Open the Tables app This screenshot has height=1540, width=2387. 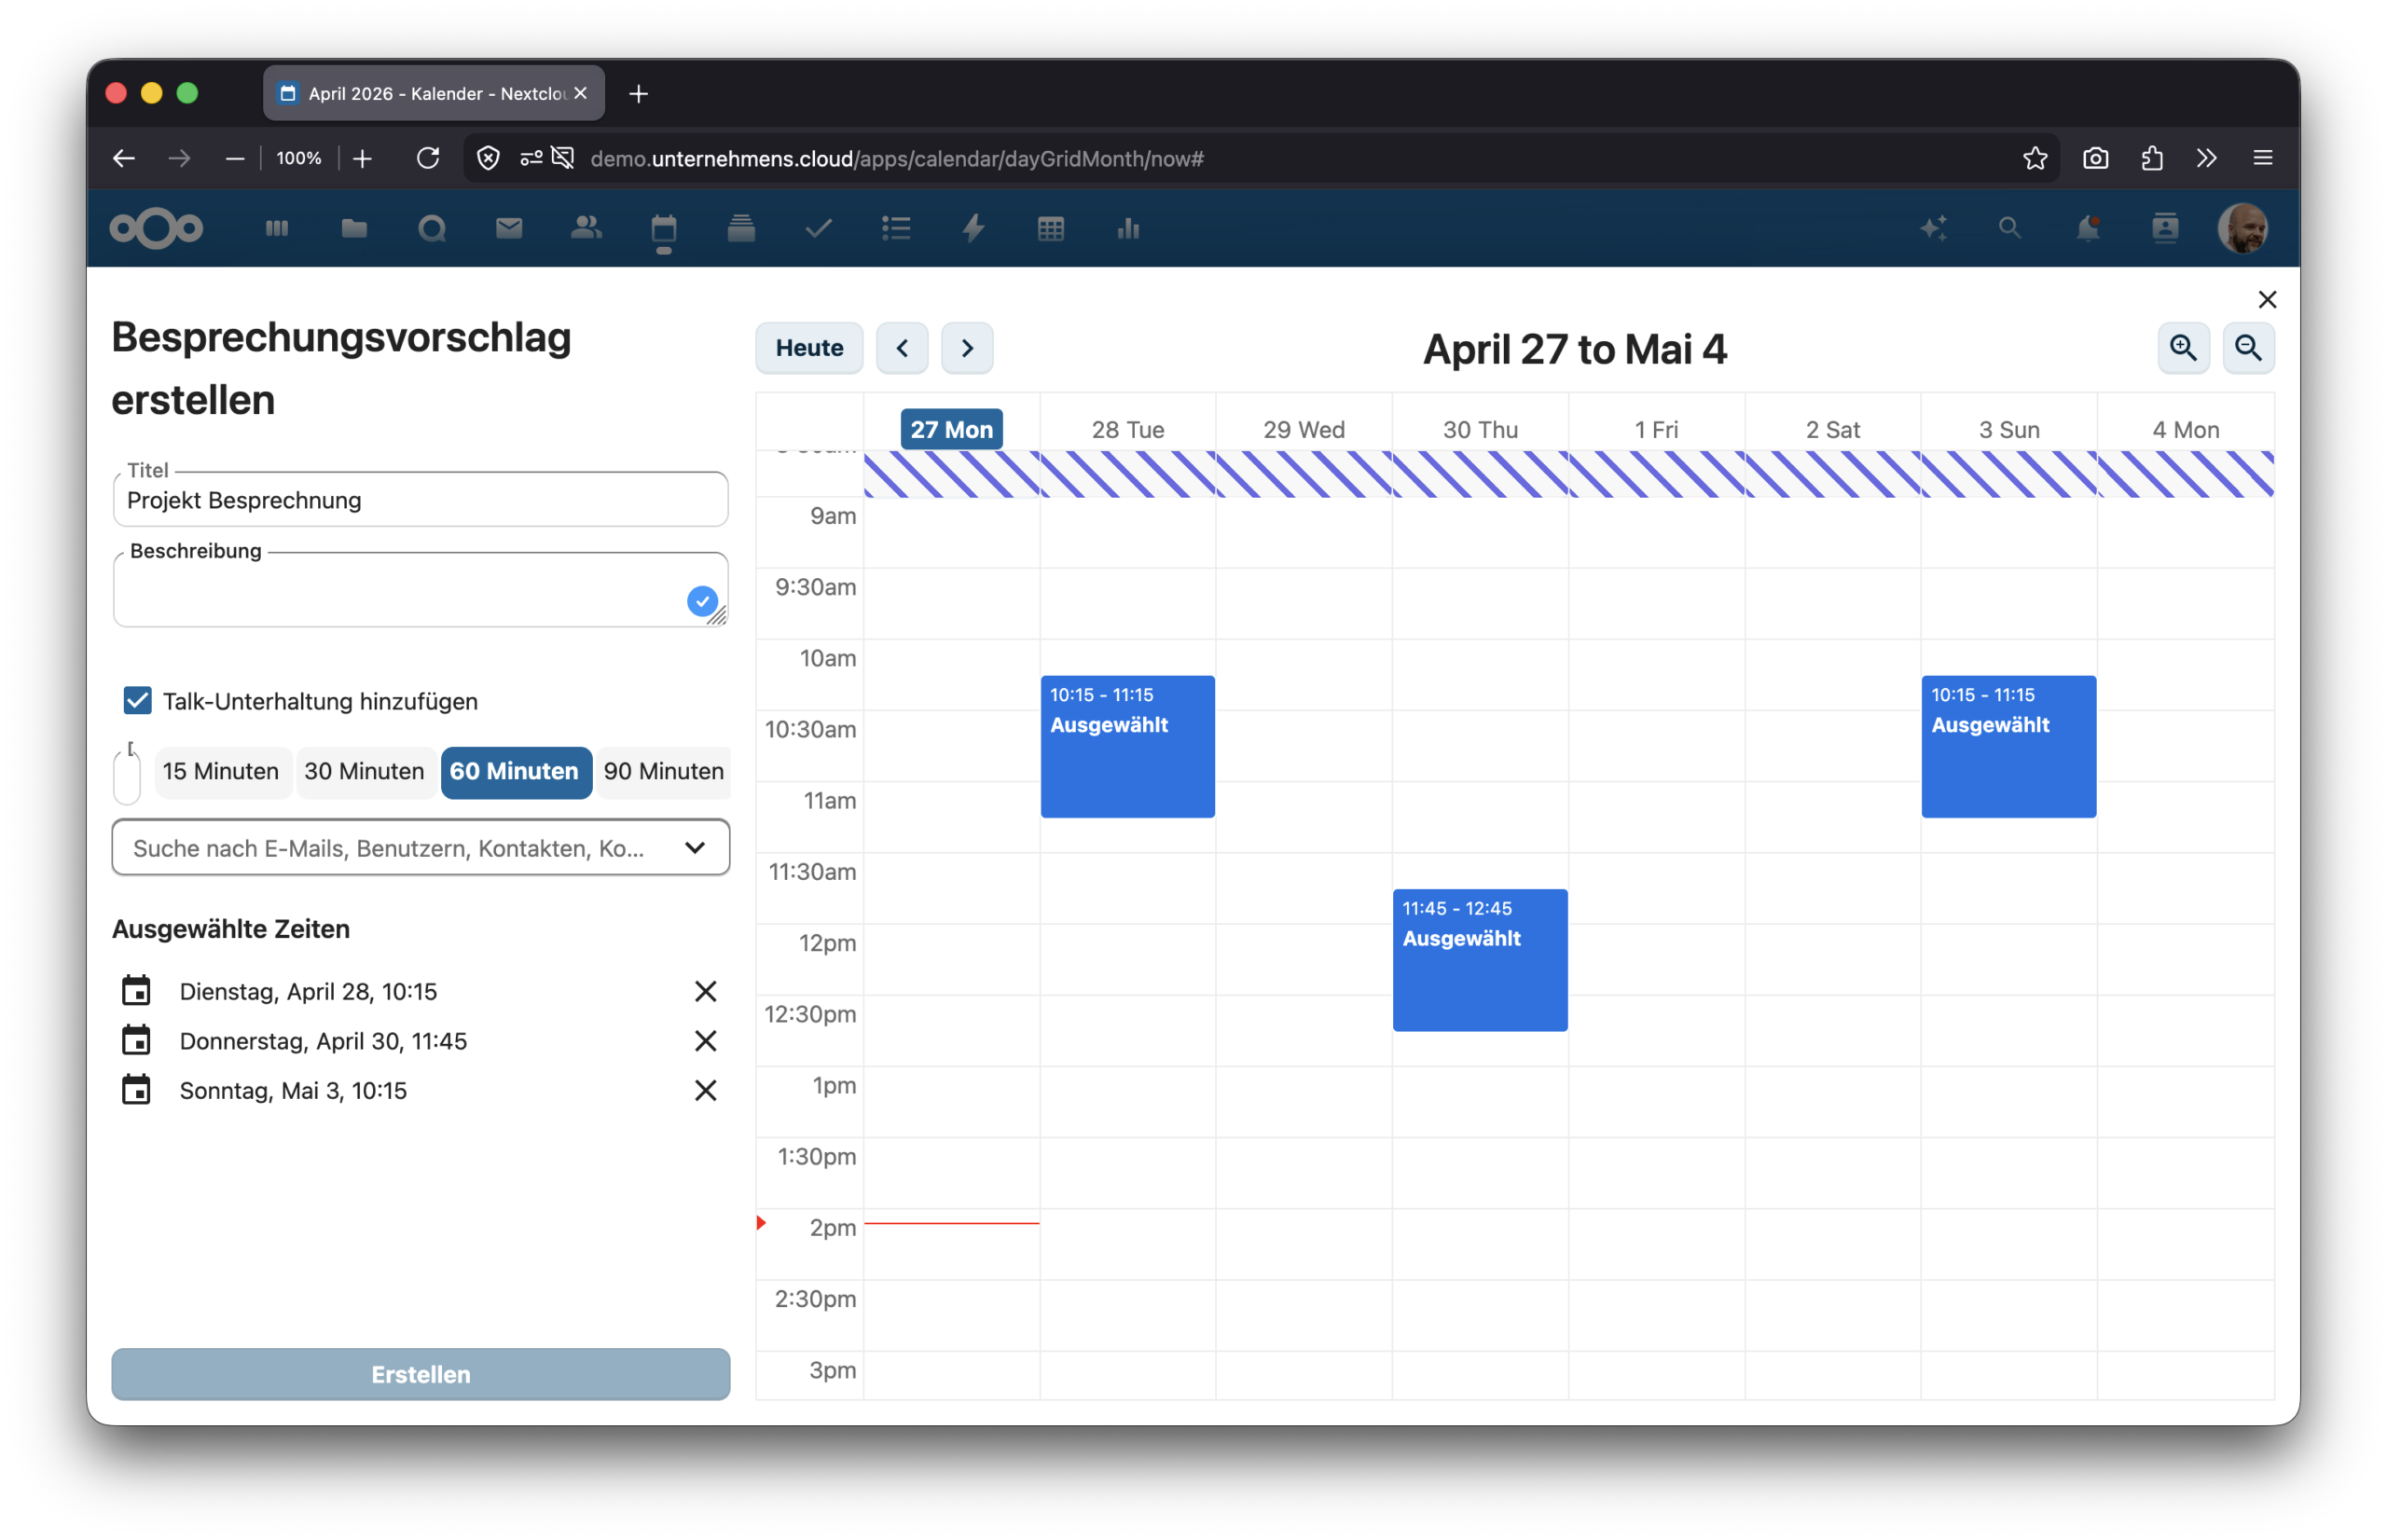(x=1051, y=228)
